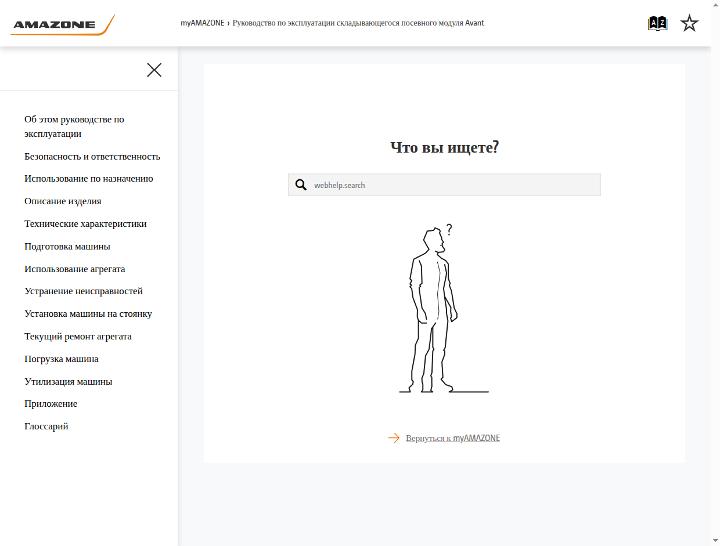Viewport: 720px width, 546px height.
Task: Click the page scrollbar down arrow
Action: (715, 541)
